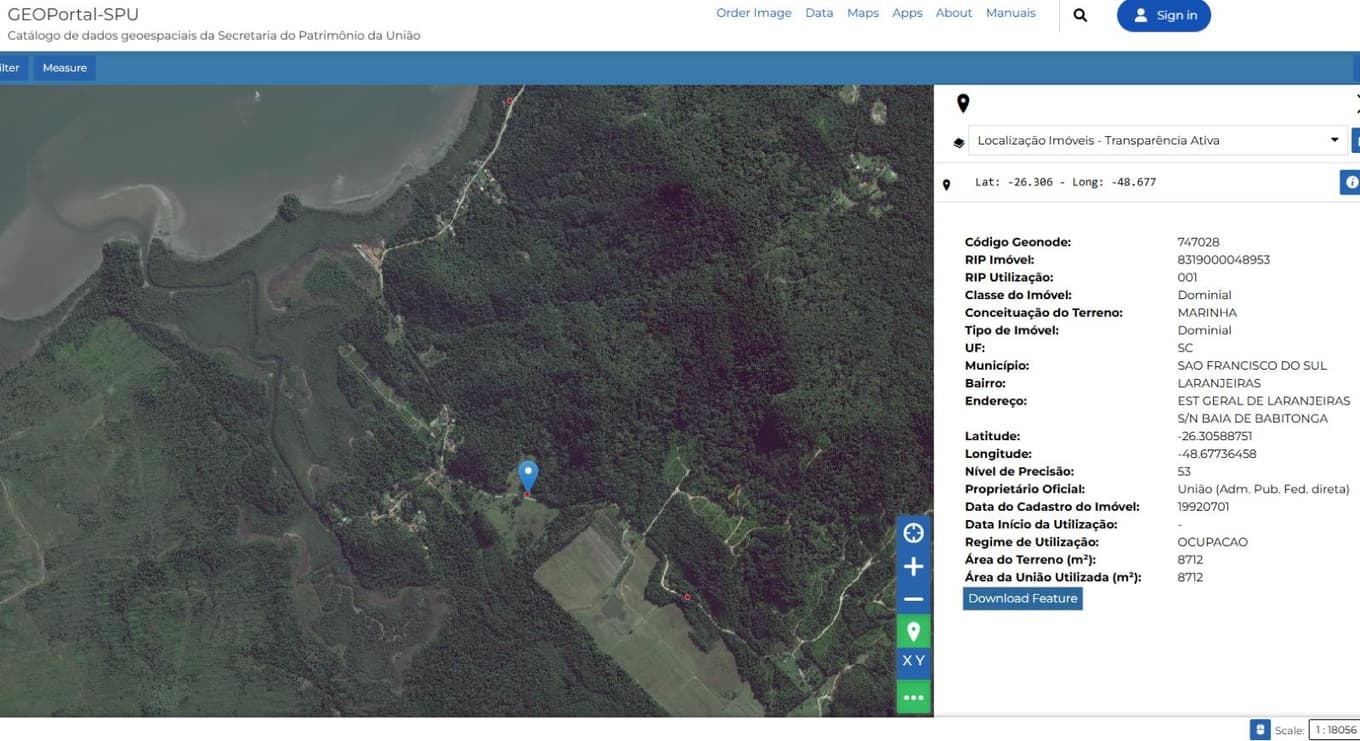The image size is (1360, 741).
Task: Click the Proprietário Oficial value União
Action: 1264,489
